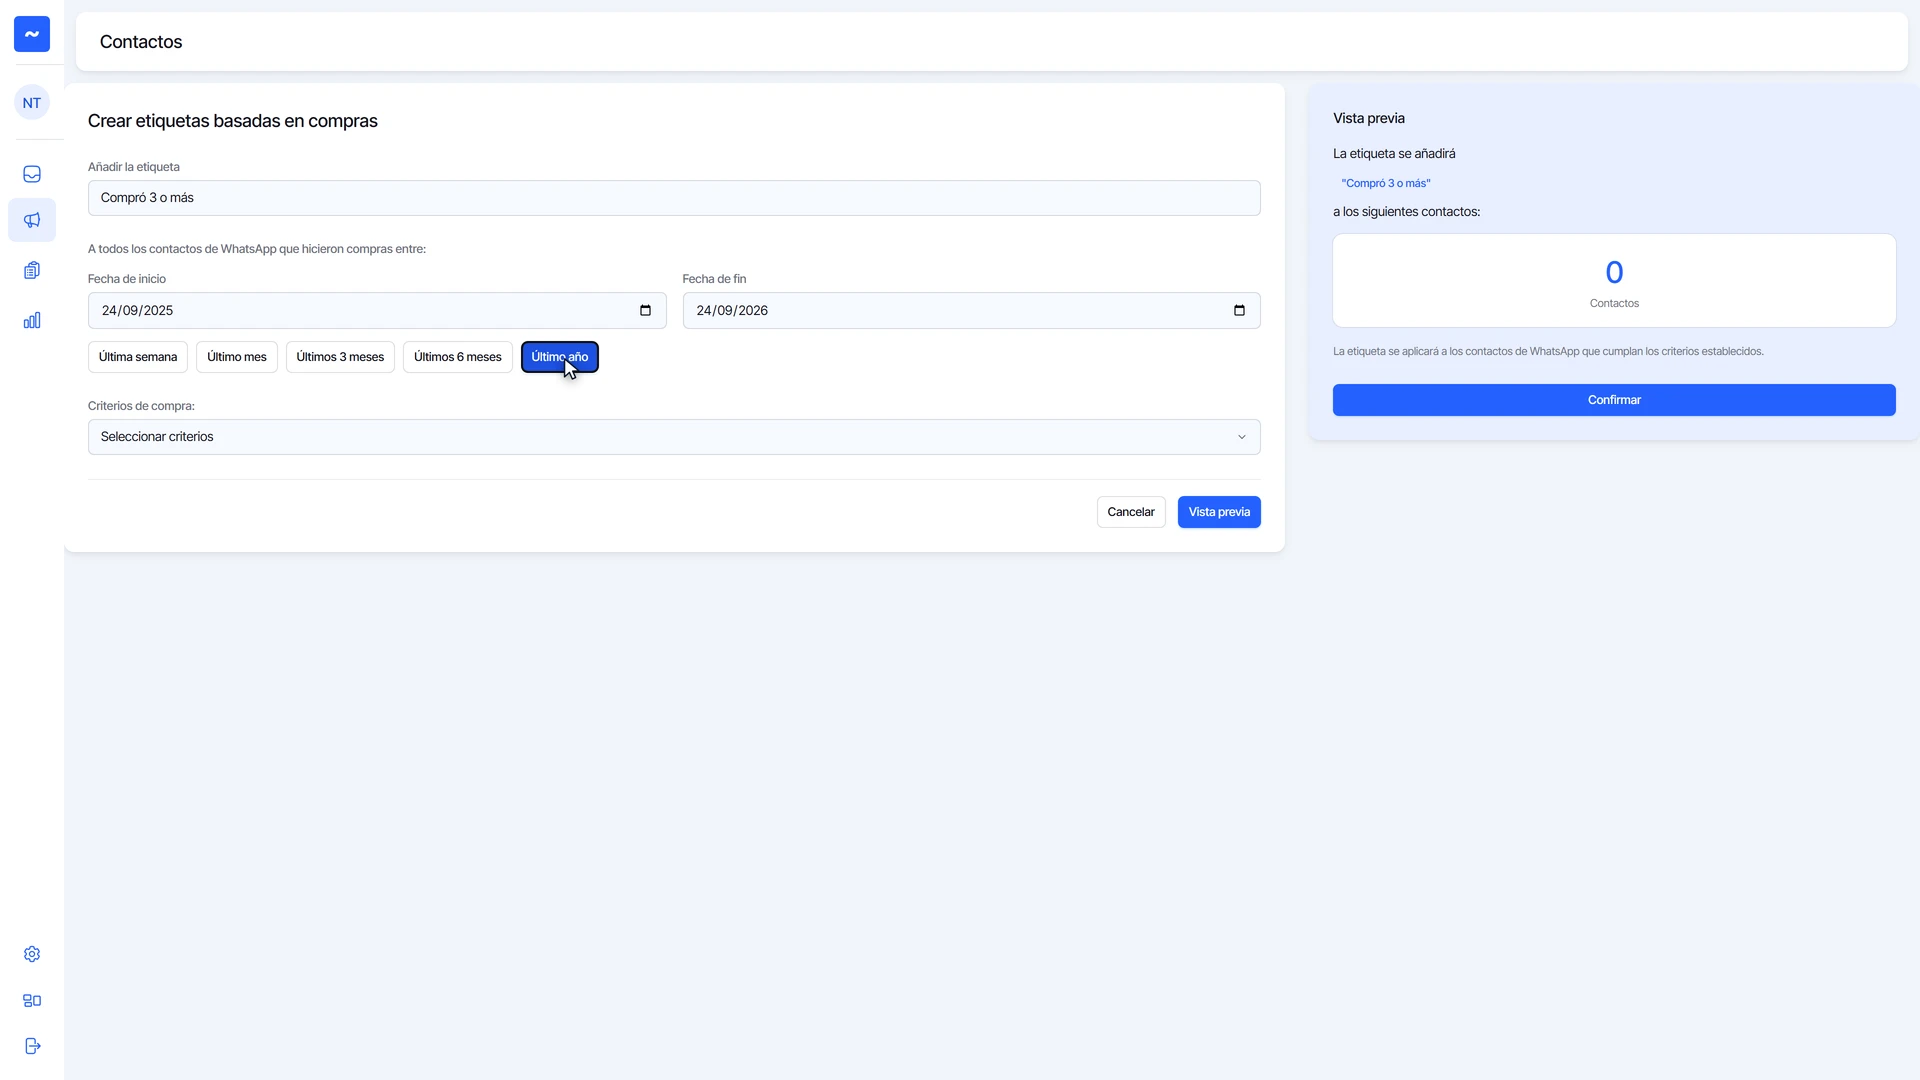This screenshot has height=1080, width=1920.
Task: Select the Últimos 6 meses preset
Action: point(458,357)
